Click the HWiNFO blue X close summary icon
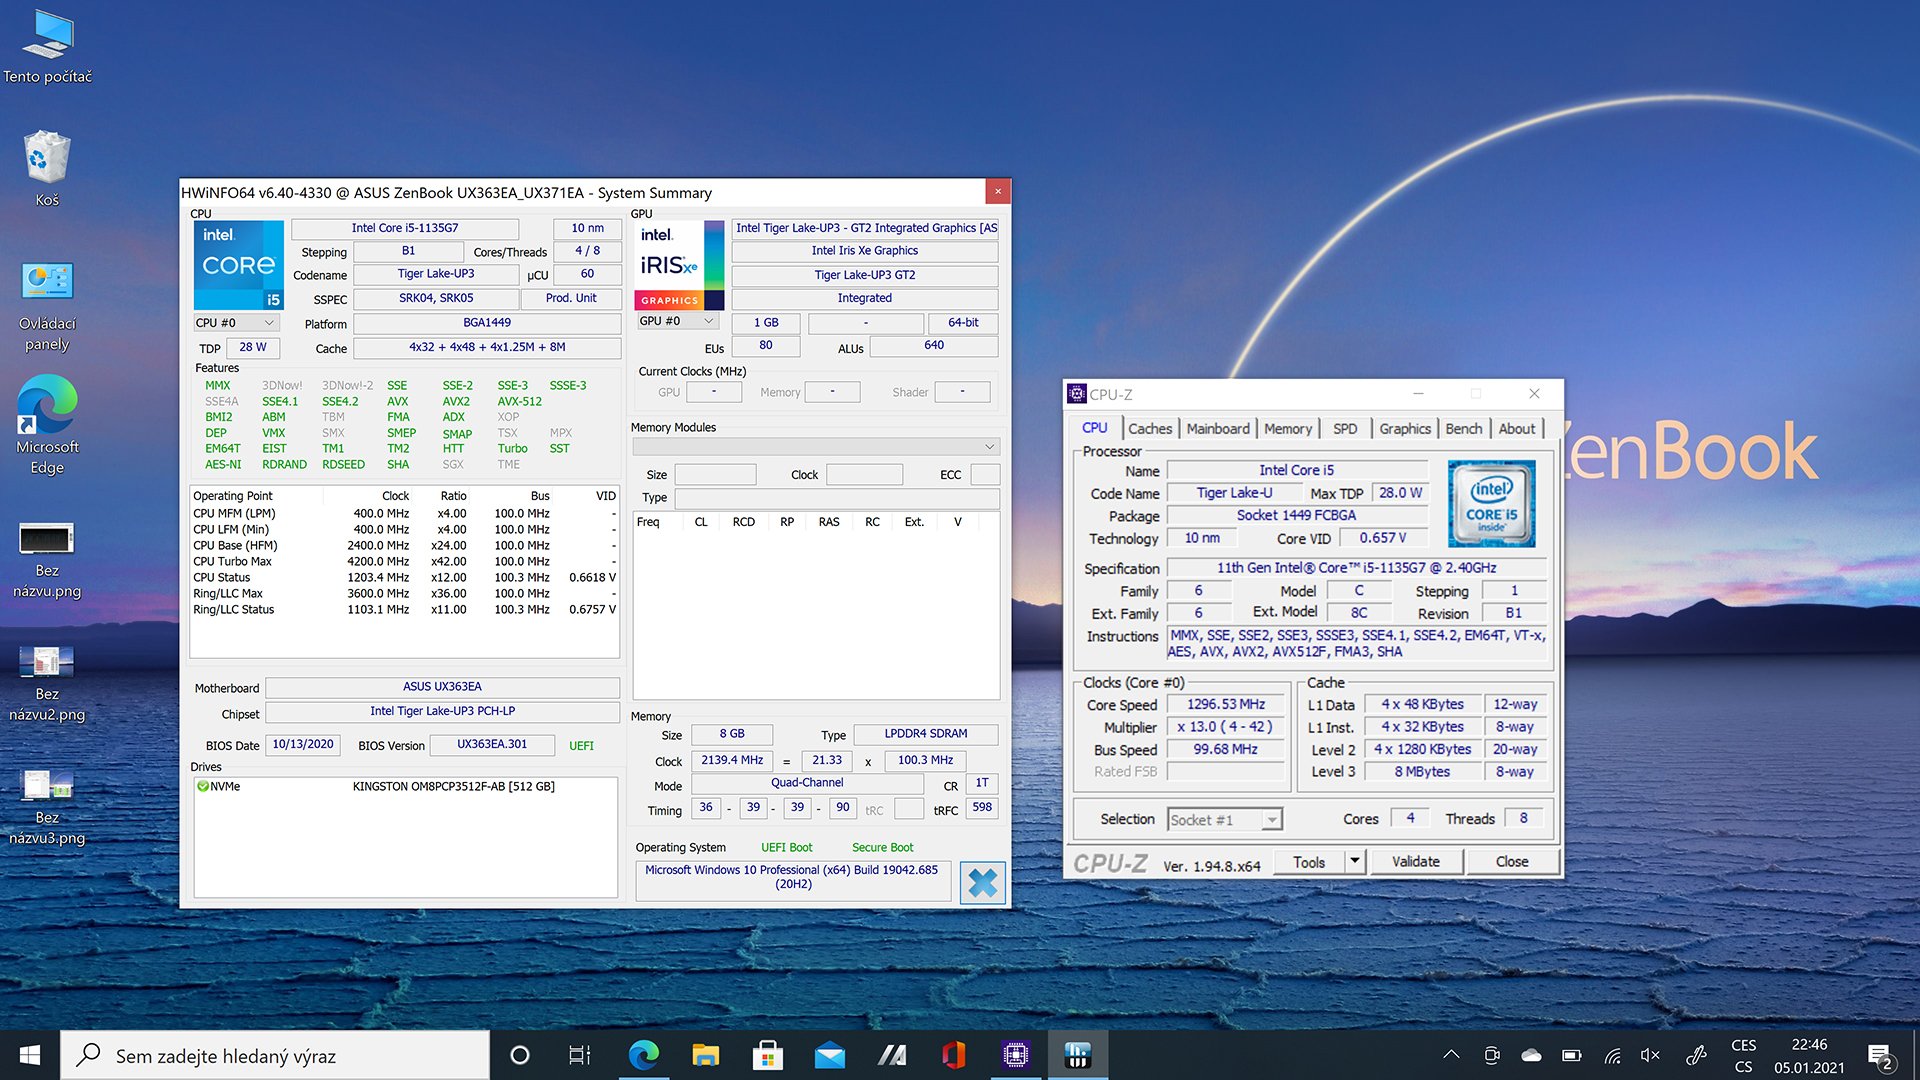The height and width of the screenshot is (1080, 1920). click(x=982, y=882)
